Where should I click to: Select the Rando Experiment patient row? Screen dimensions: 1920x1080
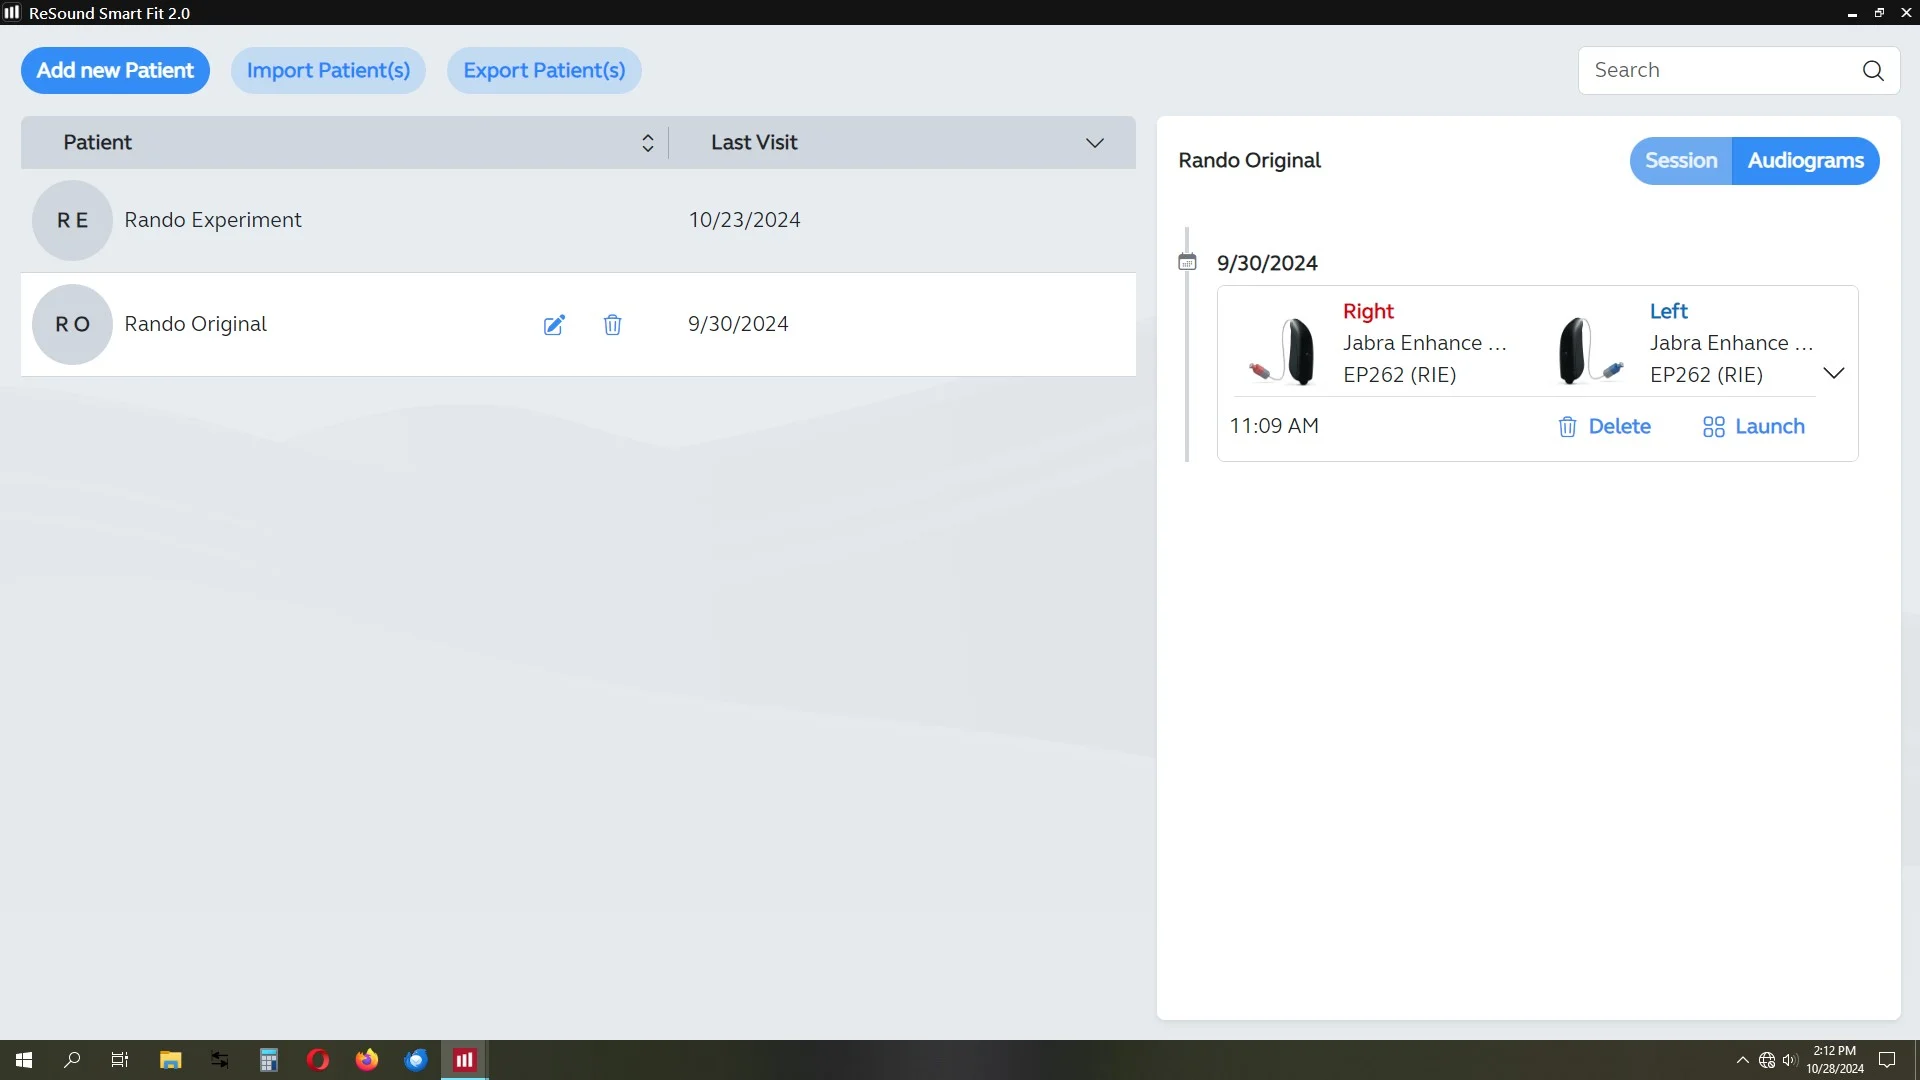click(x=578, y=220)
